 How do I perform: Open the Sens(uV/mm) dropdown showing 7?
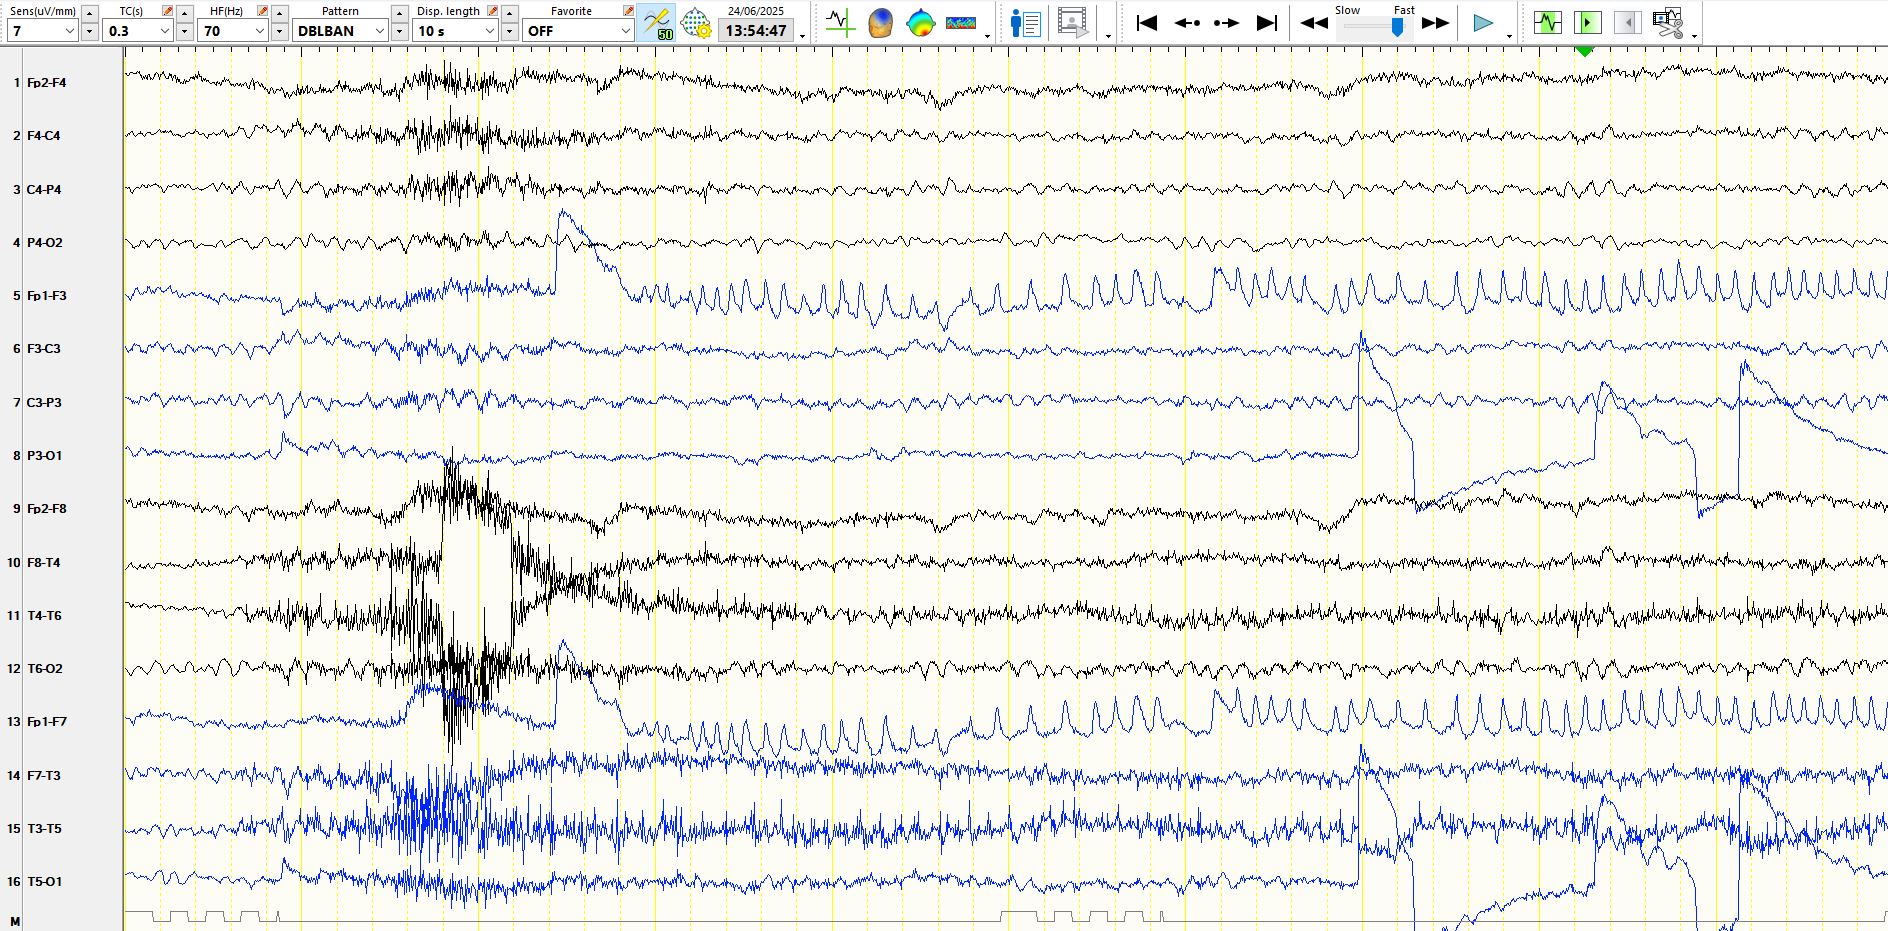pyautogui.click(x=42, y=31)
